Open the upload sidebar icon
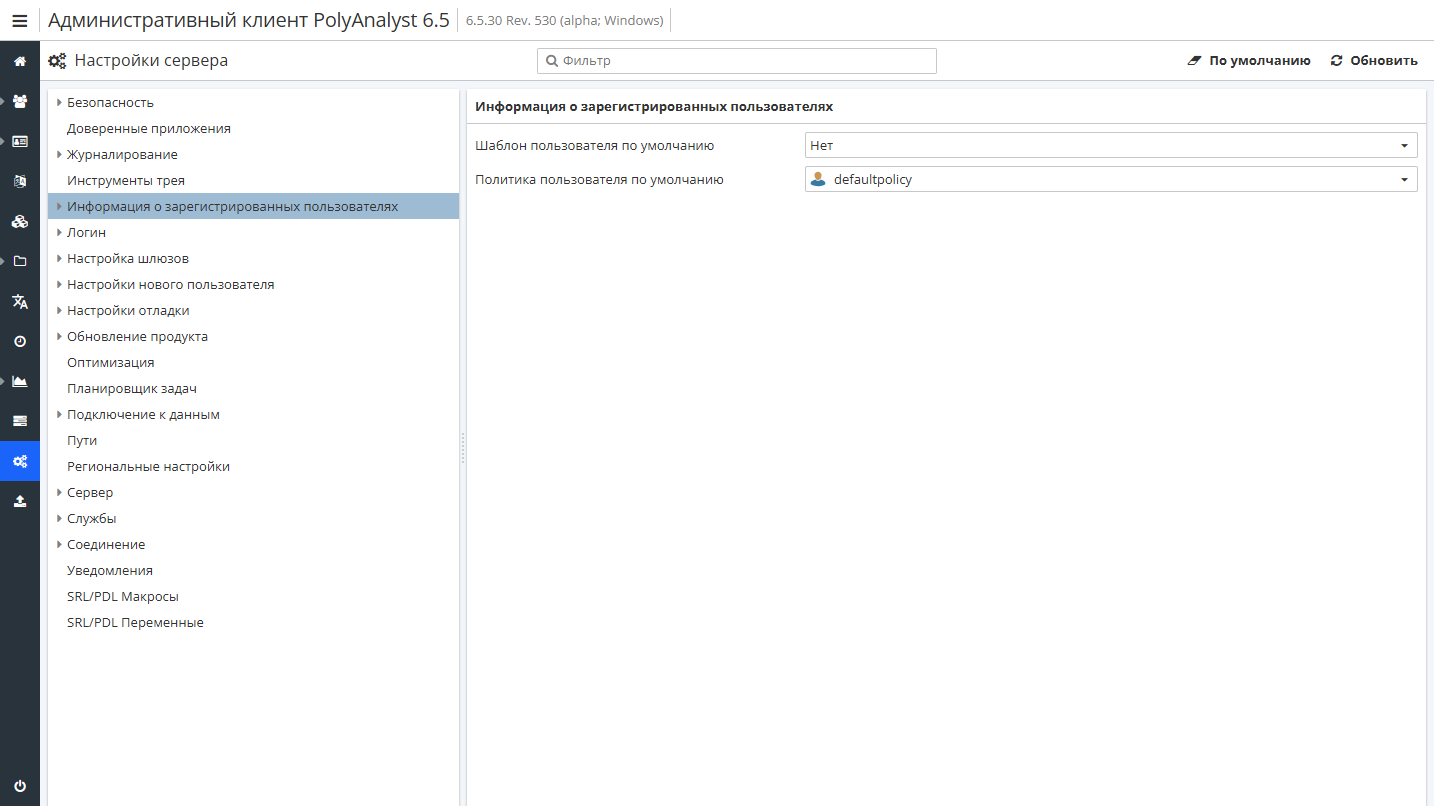The height and width of the screenshot is (806, 1434). pos(20,501)
